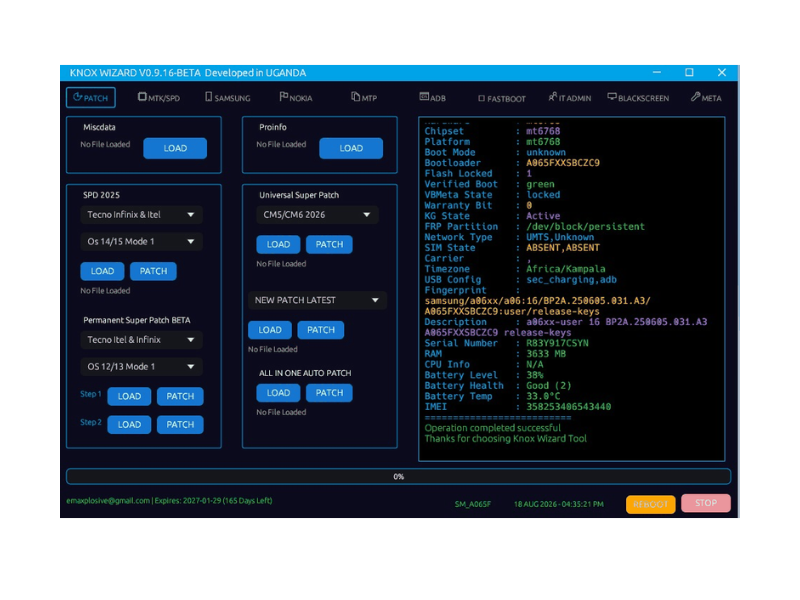The width and height of the screenshot is (800, 600).
Task: Open the NOKIA tab
Action: coord(296,97)
